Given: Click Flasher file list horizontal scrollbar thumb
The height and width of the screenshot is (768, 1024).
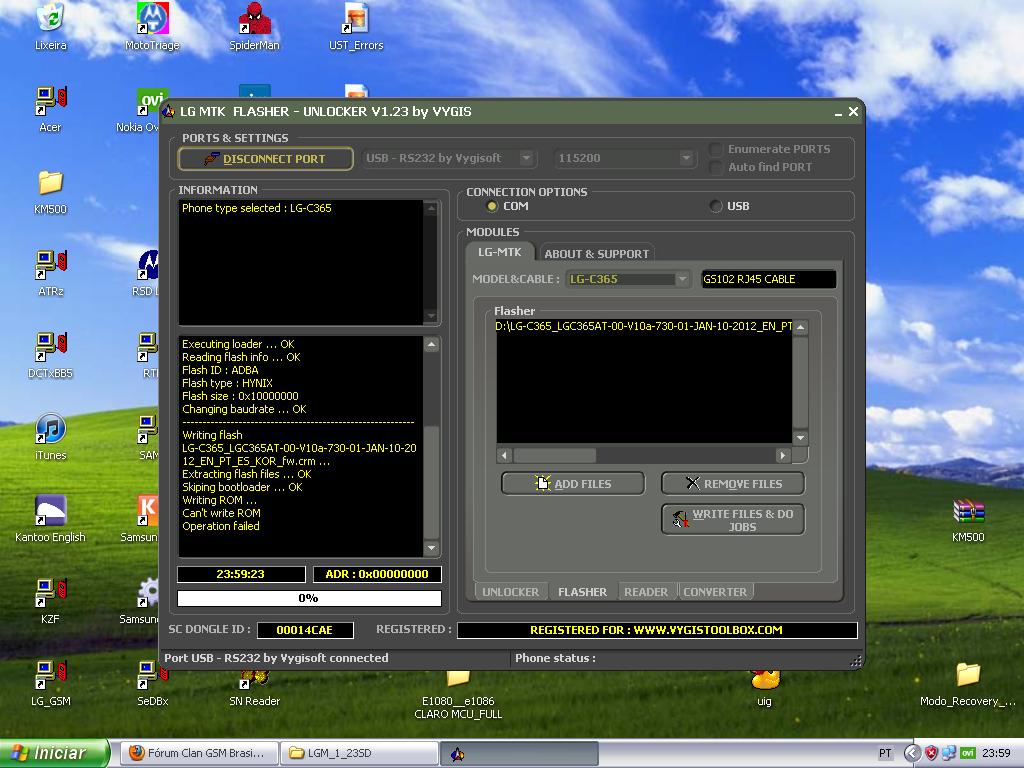Looking at the screenshot, I should click(554, 455).
